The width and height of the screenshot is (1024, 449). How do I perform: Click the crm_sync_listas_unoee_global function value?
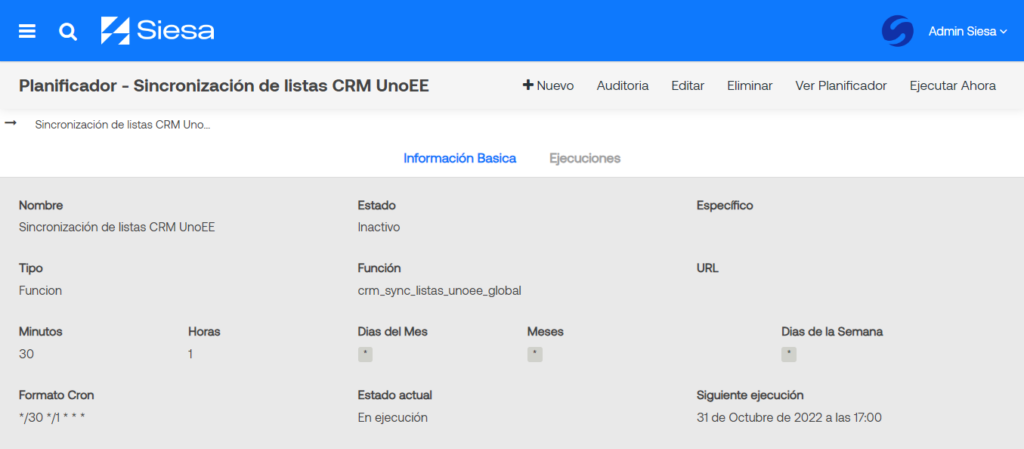[x=439, y=291]
